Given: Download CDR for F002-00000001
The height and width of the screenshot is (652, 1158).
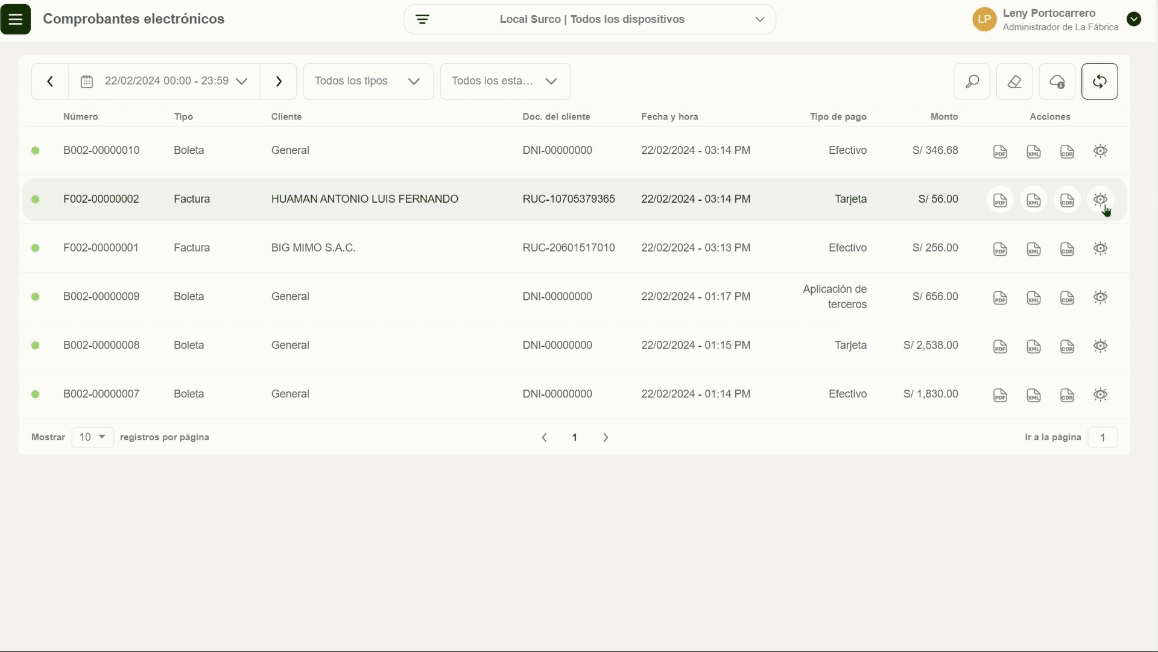Looking at the screenshot, I should [1067, 249].
